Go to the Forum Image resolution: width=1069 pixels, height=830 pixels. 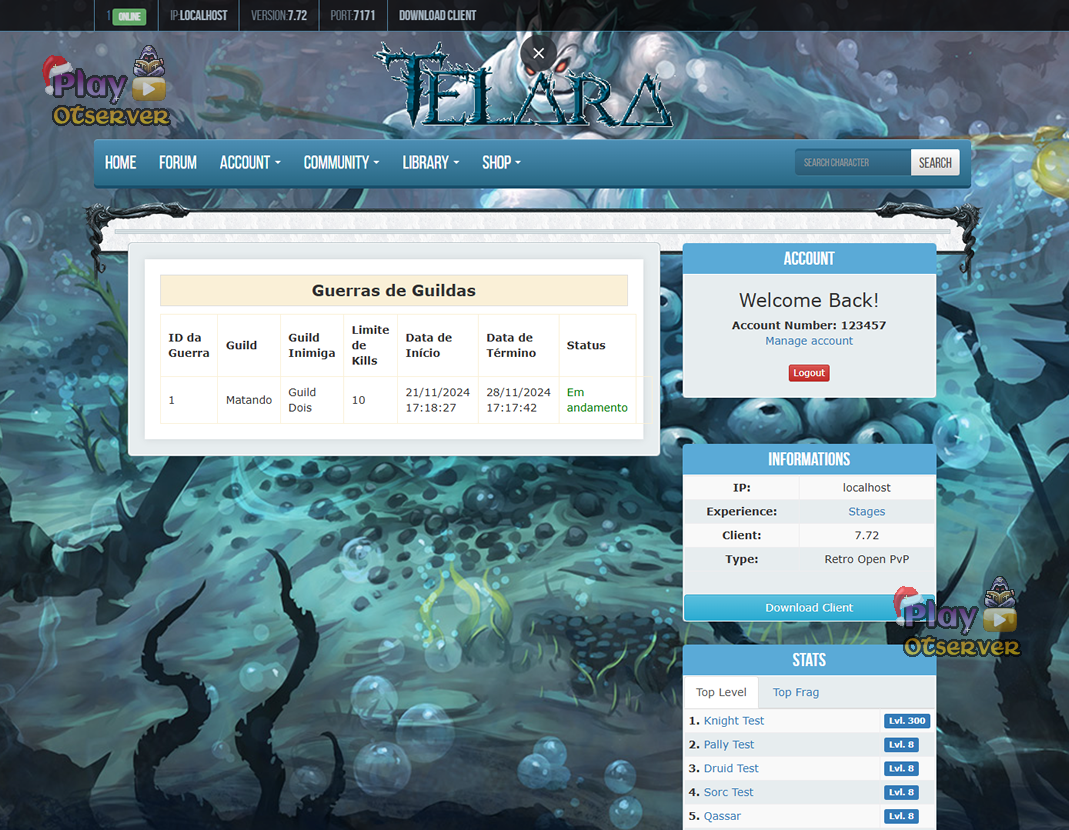(x=178, y=163)
